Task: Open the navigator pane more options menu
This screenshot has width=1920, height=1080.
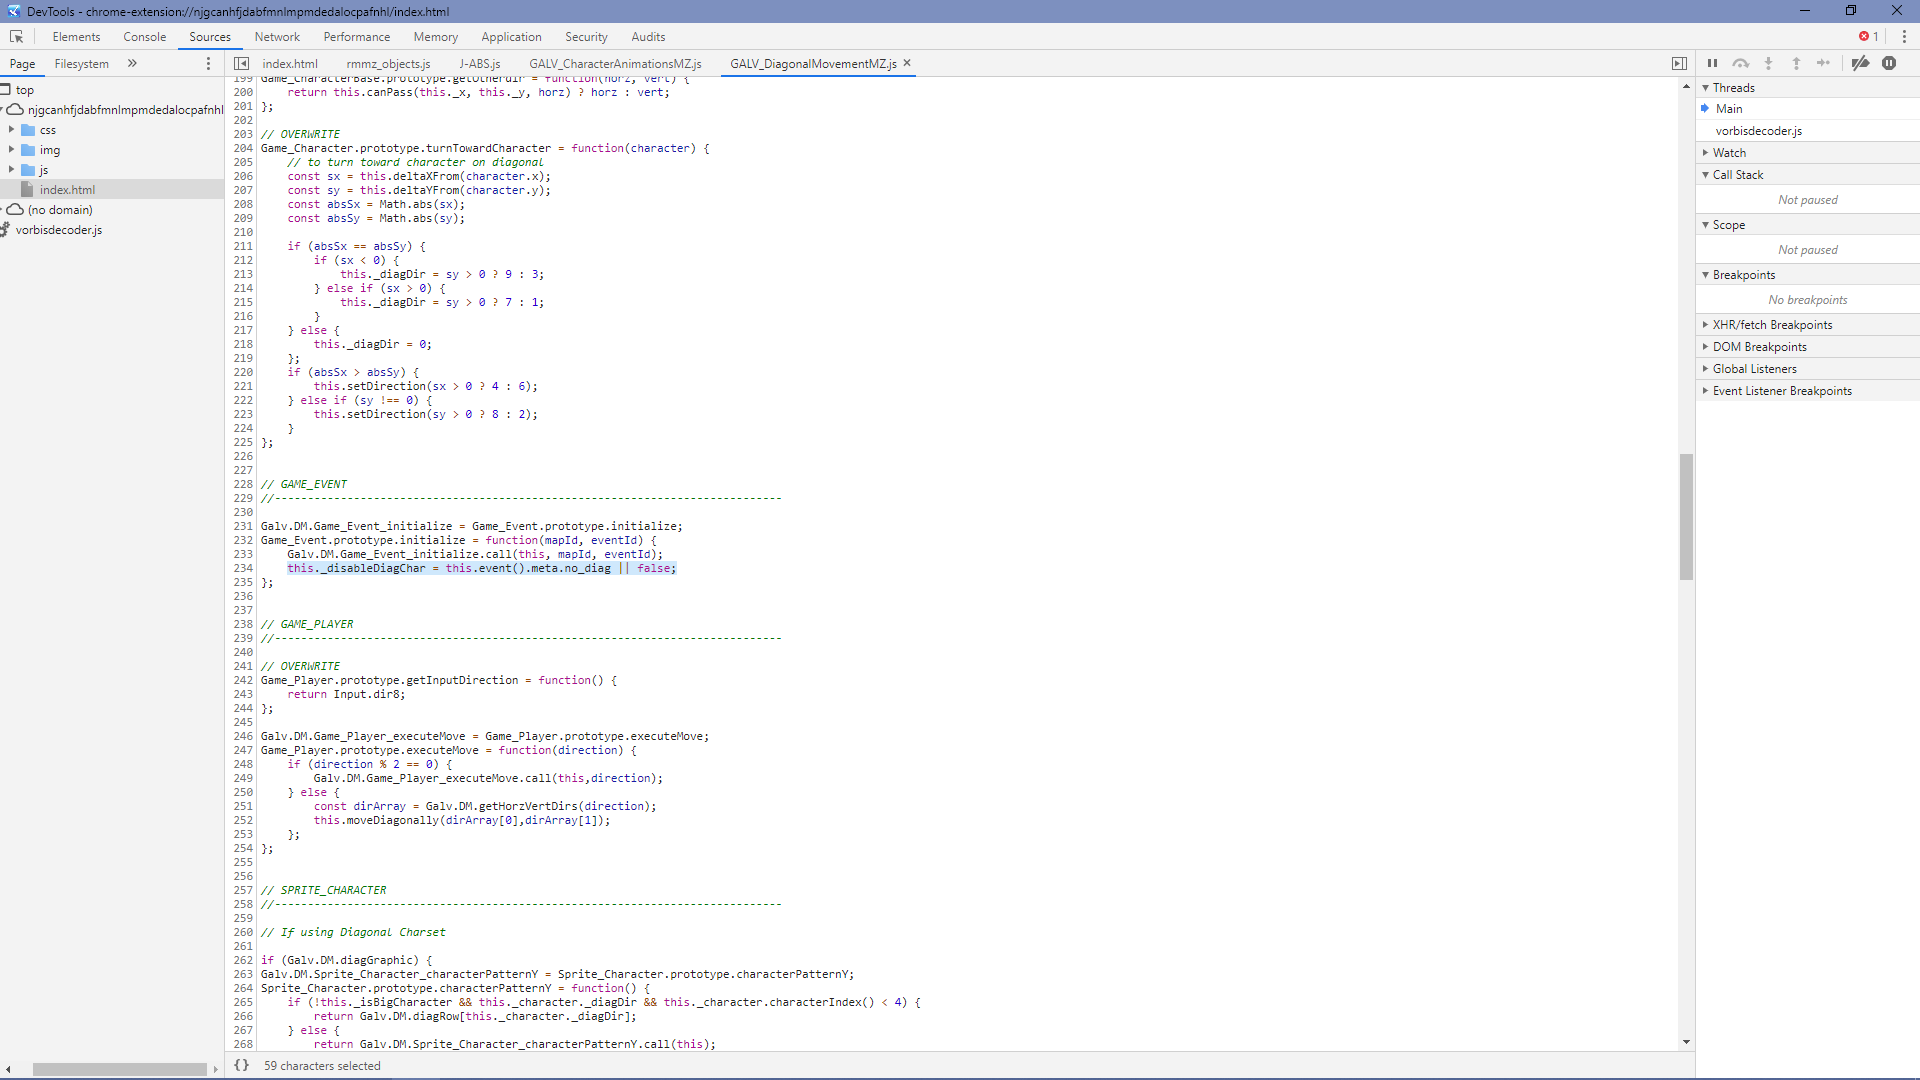Action: pos(208,63)
